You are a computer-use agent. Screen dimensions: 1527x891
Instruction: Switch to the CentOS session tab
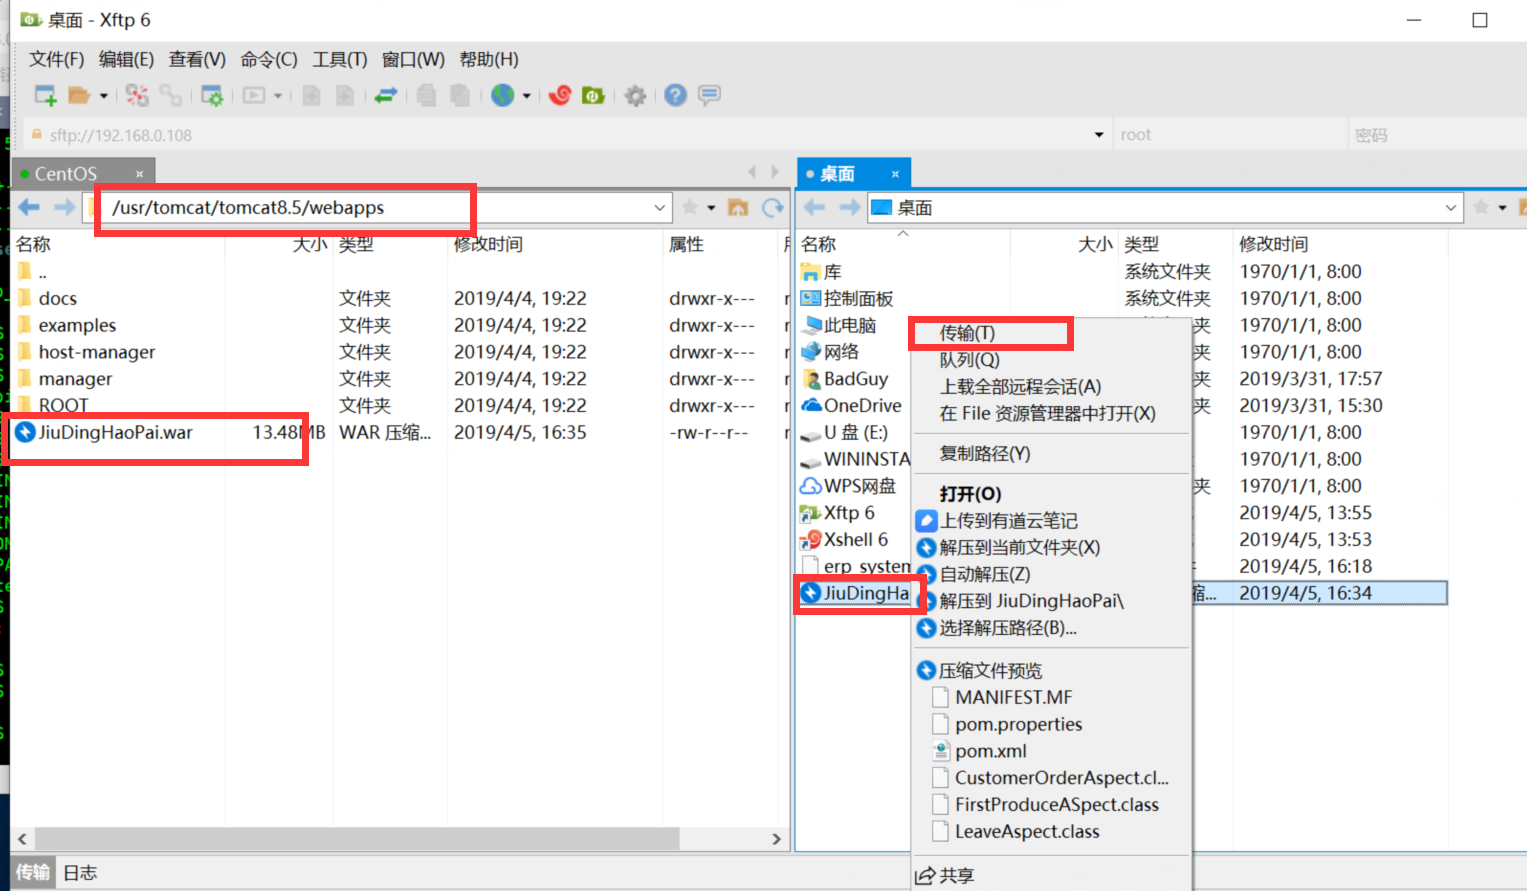point(66,174)
